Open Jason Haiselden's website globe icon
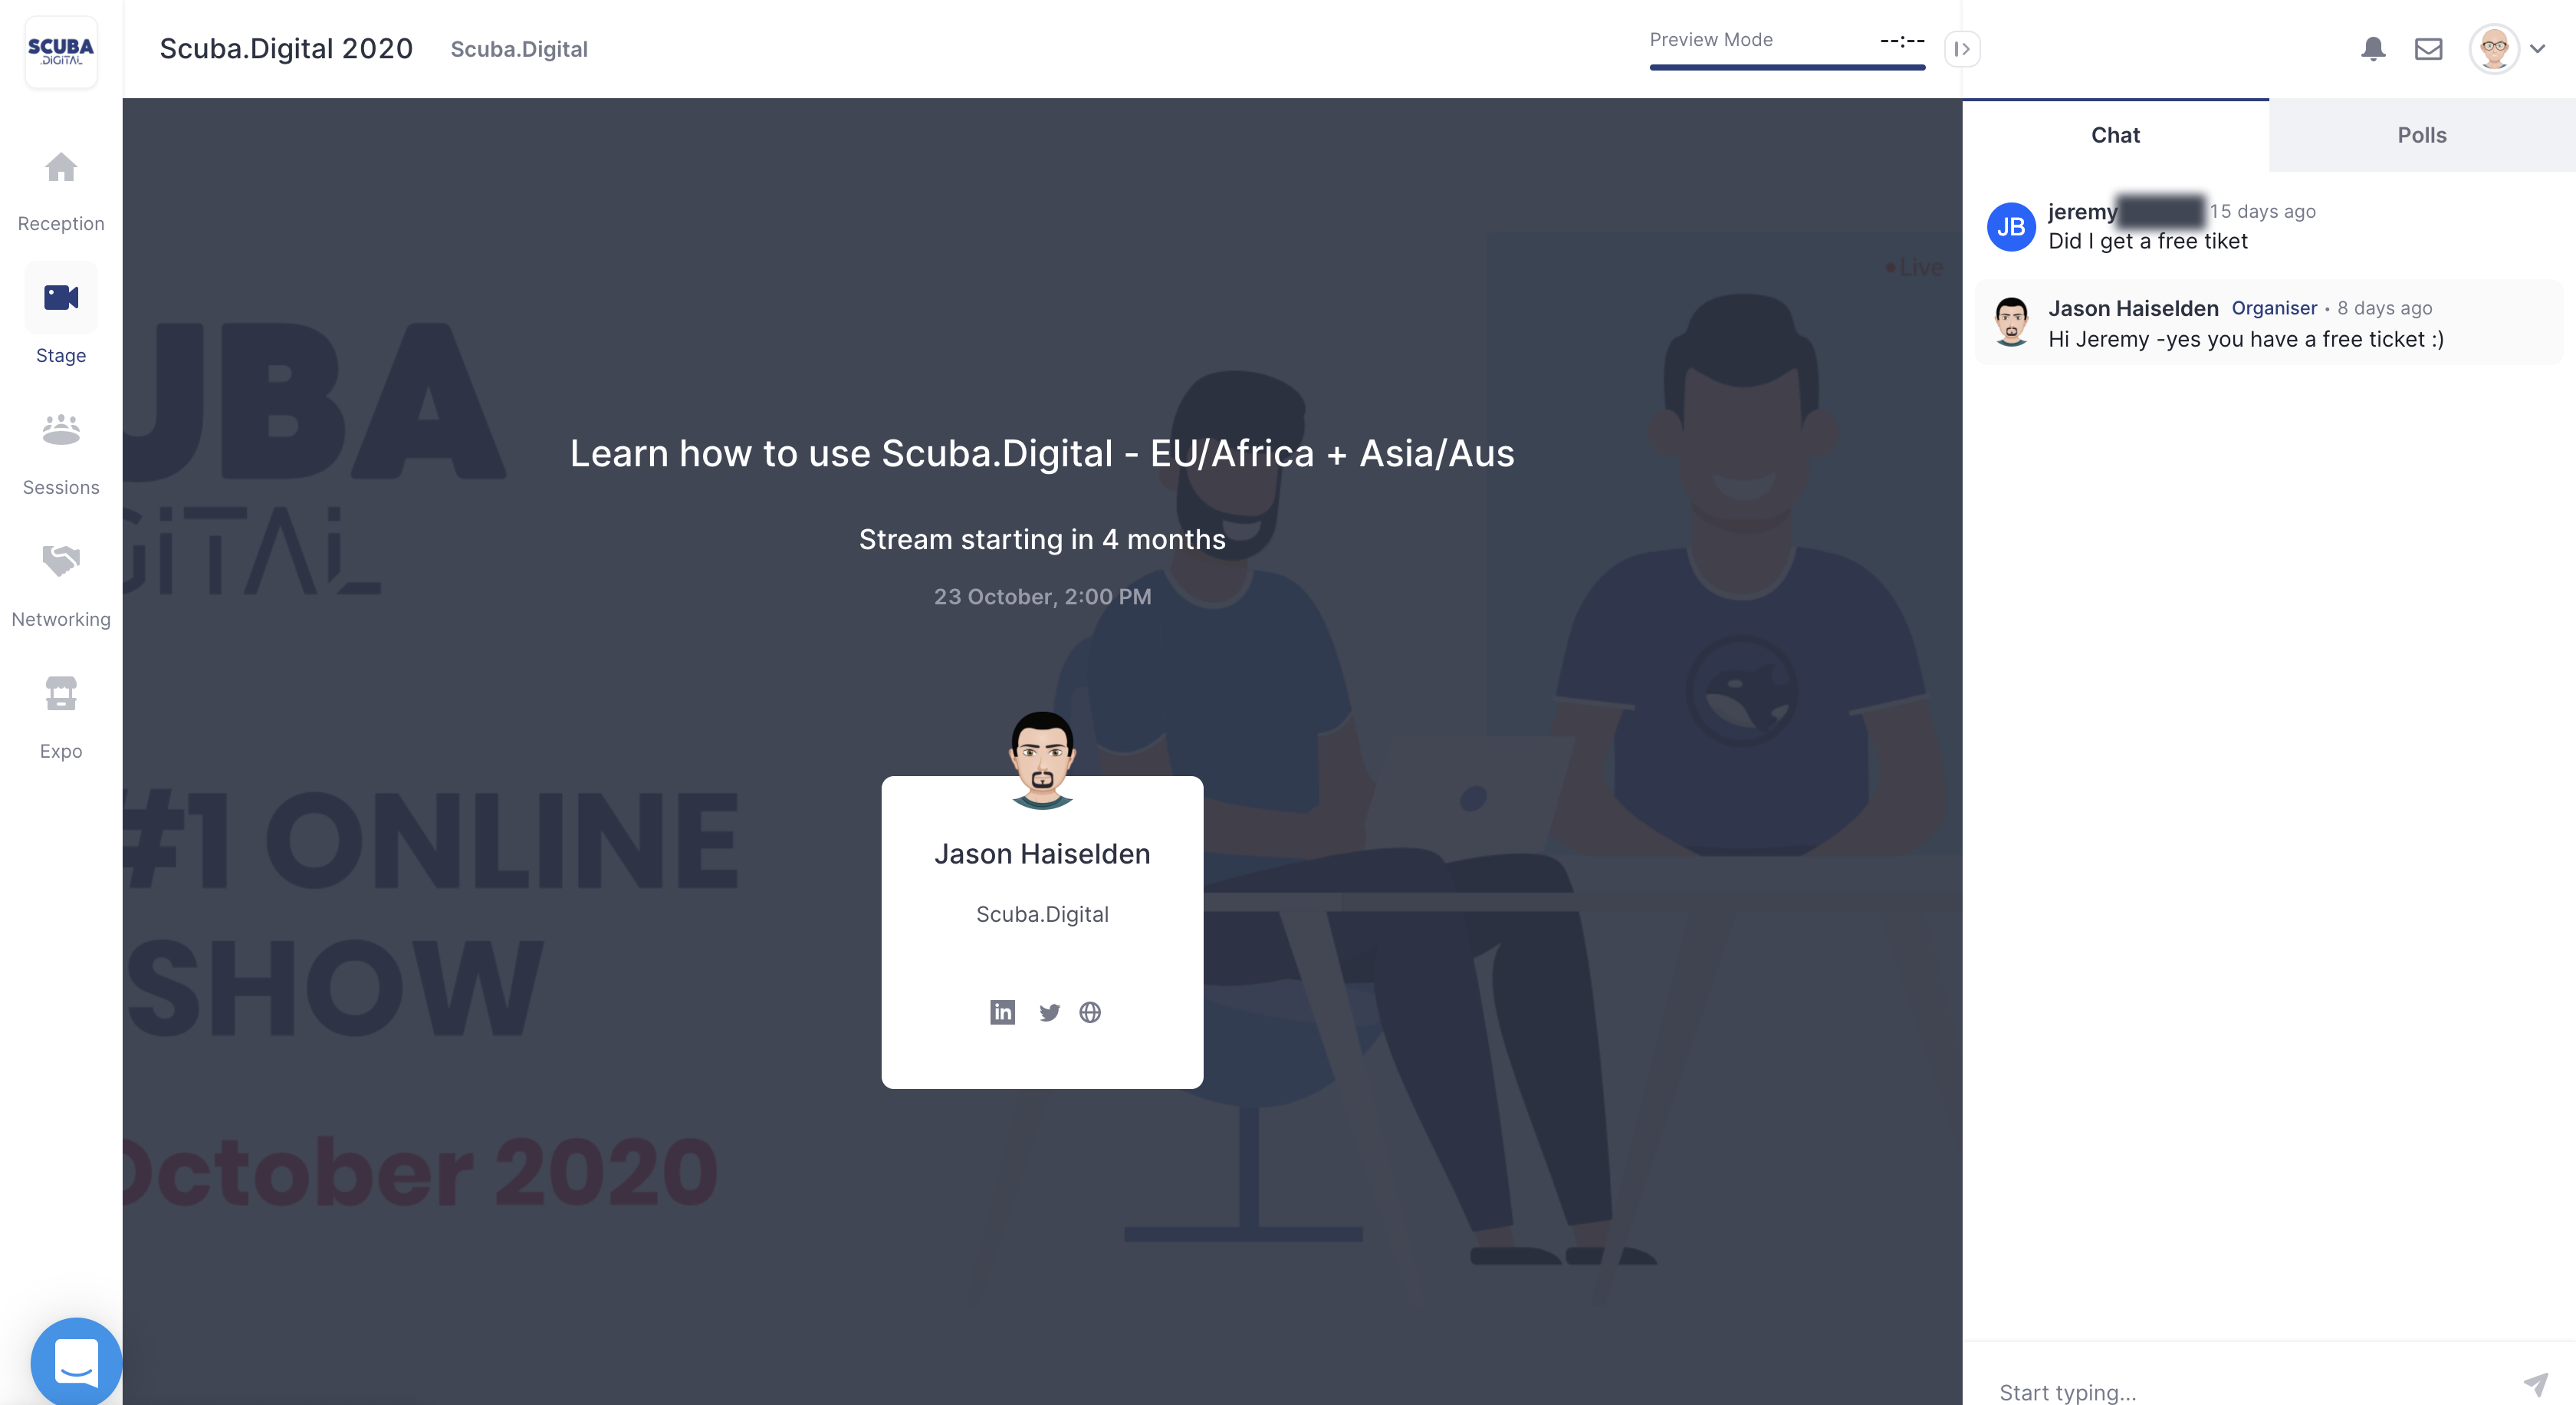 (1090, 1012)
